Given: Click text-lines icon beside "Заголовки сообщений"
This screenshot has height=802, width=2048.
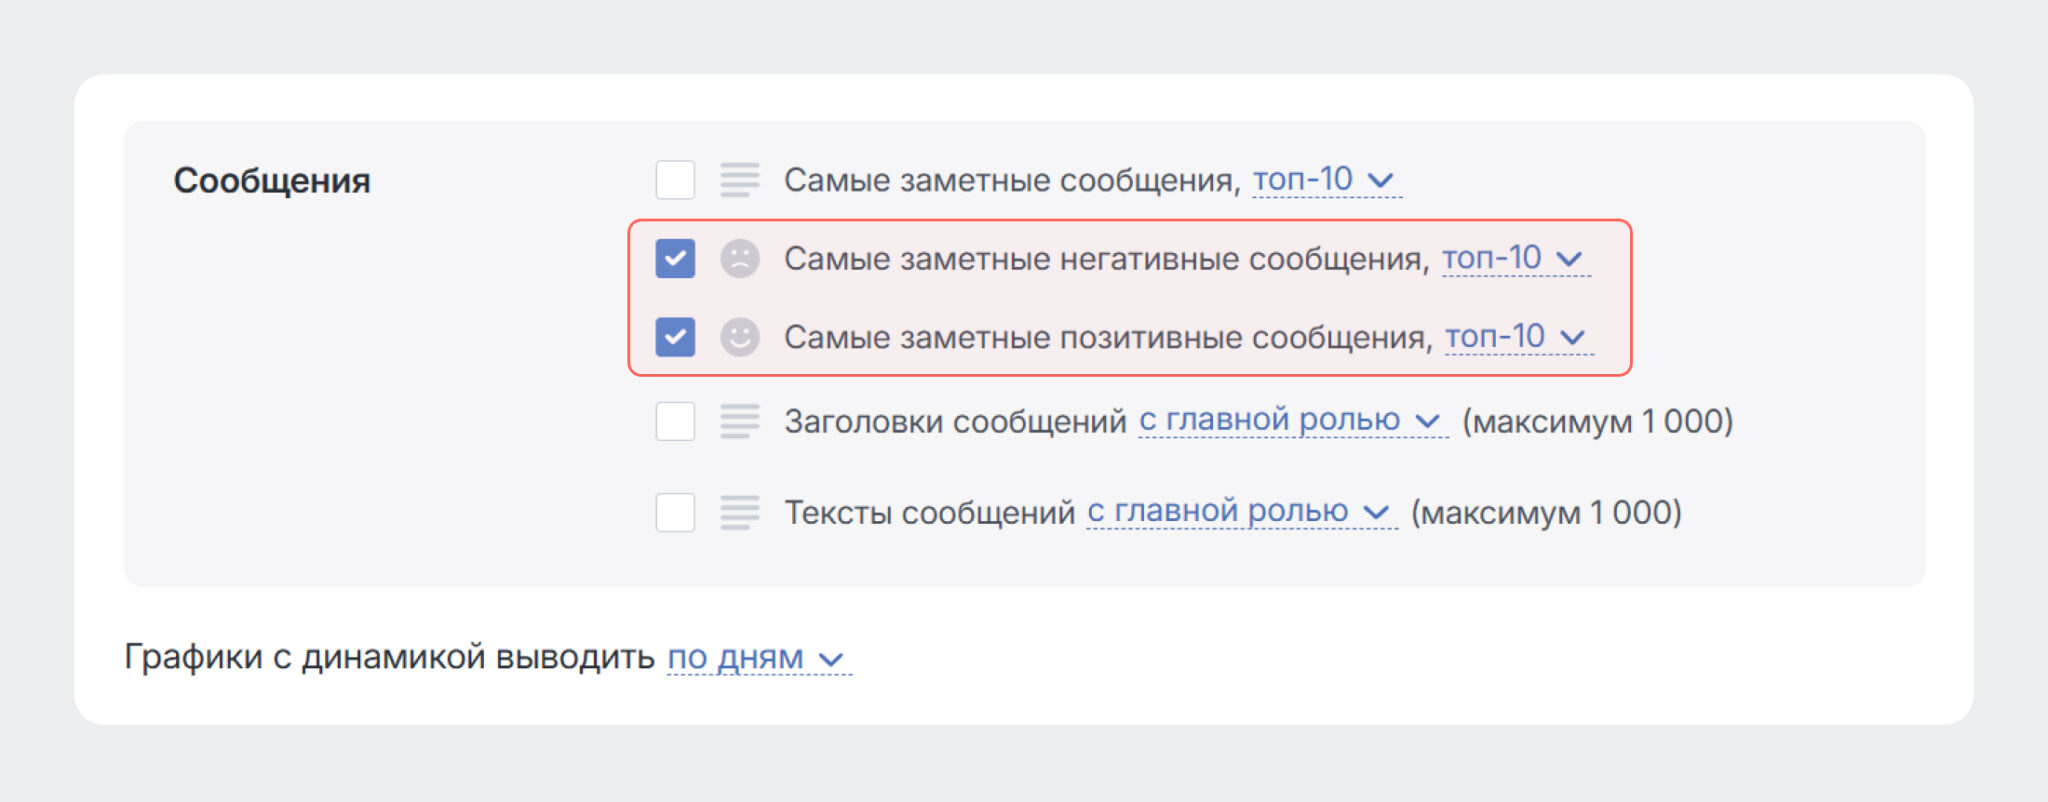Looking at the screenshot, I should [x=740, y=421].
